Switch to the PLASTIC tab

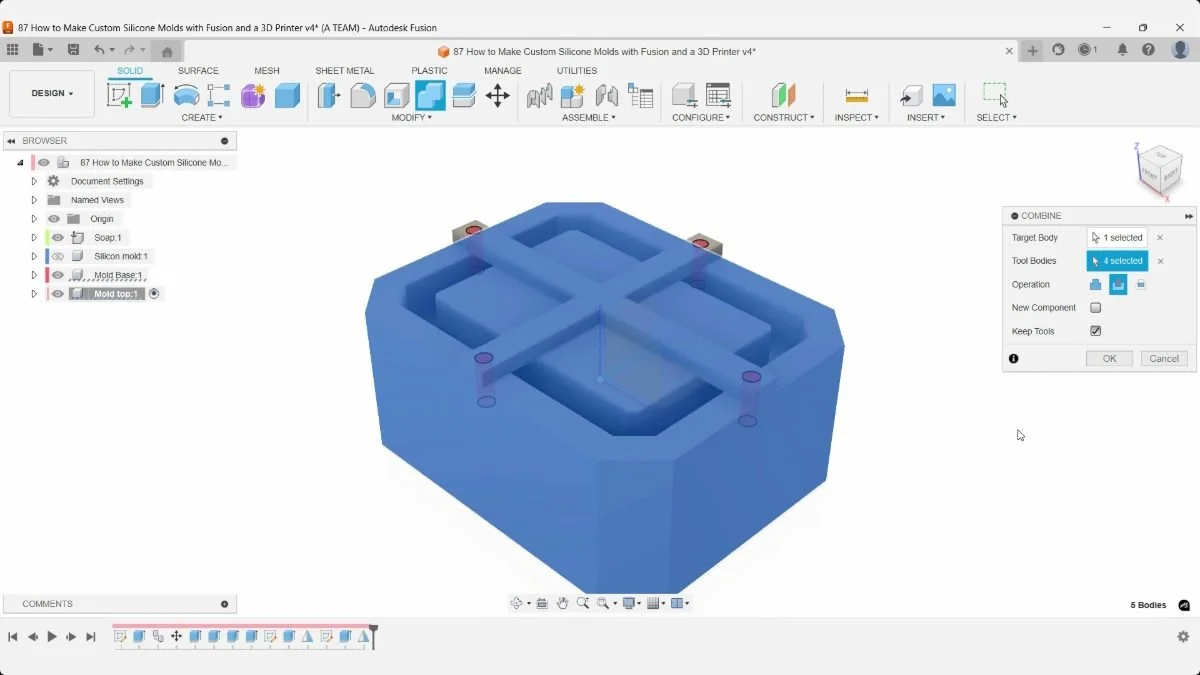(429, 71)
